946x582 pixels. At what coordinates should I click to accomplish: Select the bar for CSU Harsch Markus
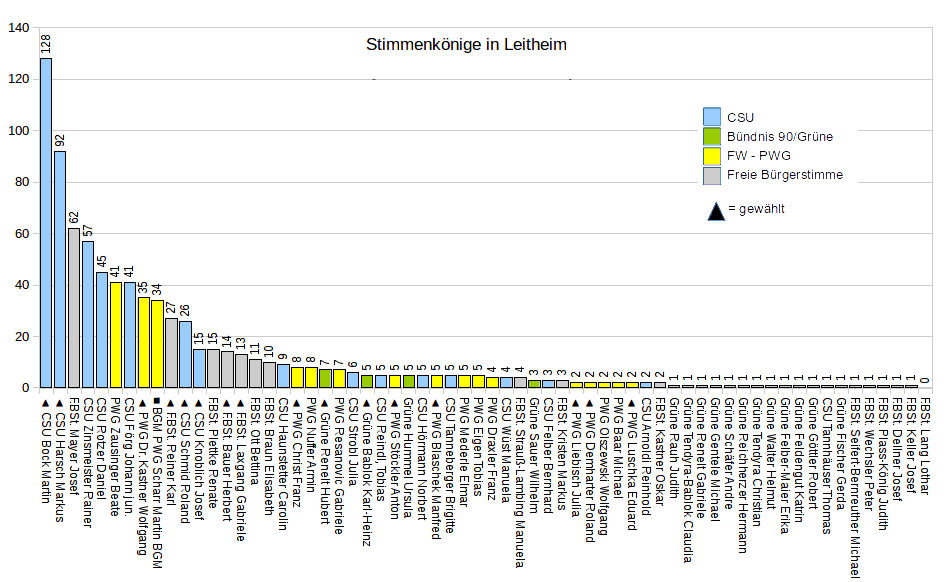point(60,270)
